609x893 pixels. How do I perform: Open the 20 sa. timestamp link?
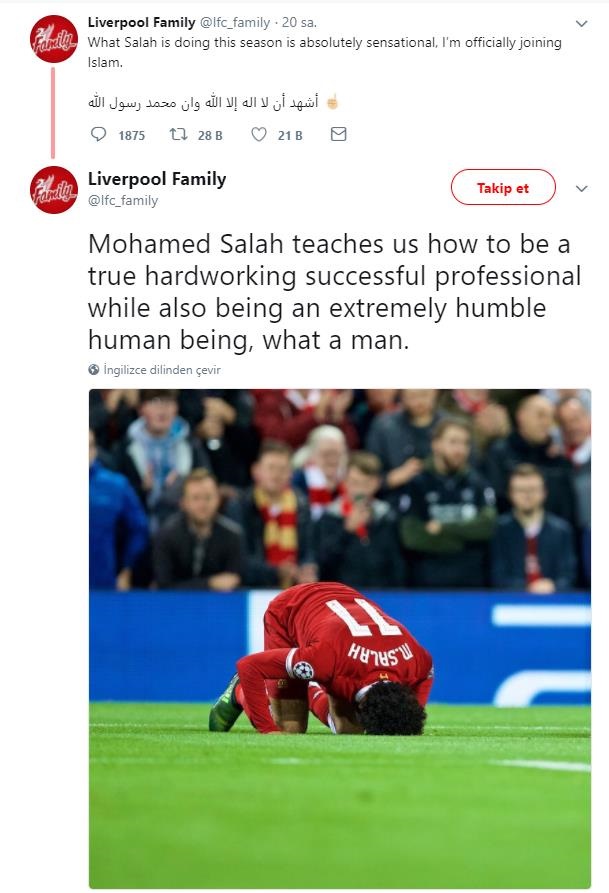click(299, 22)
